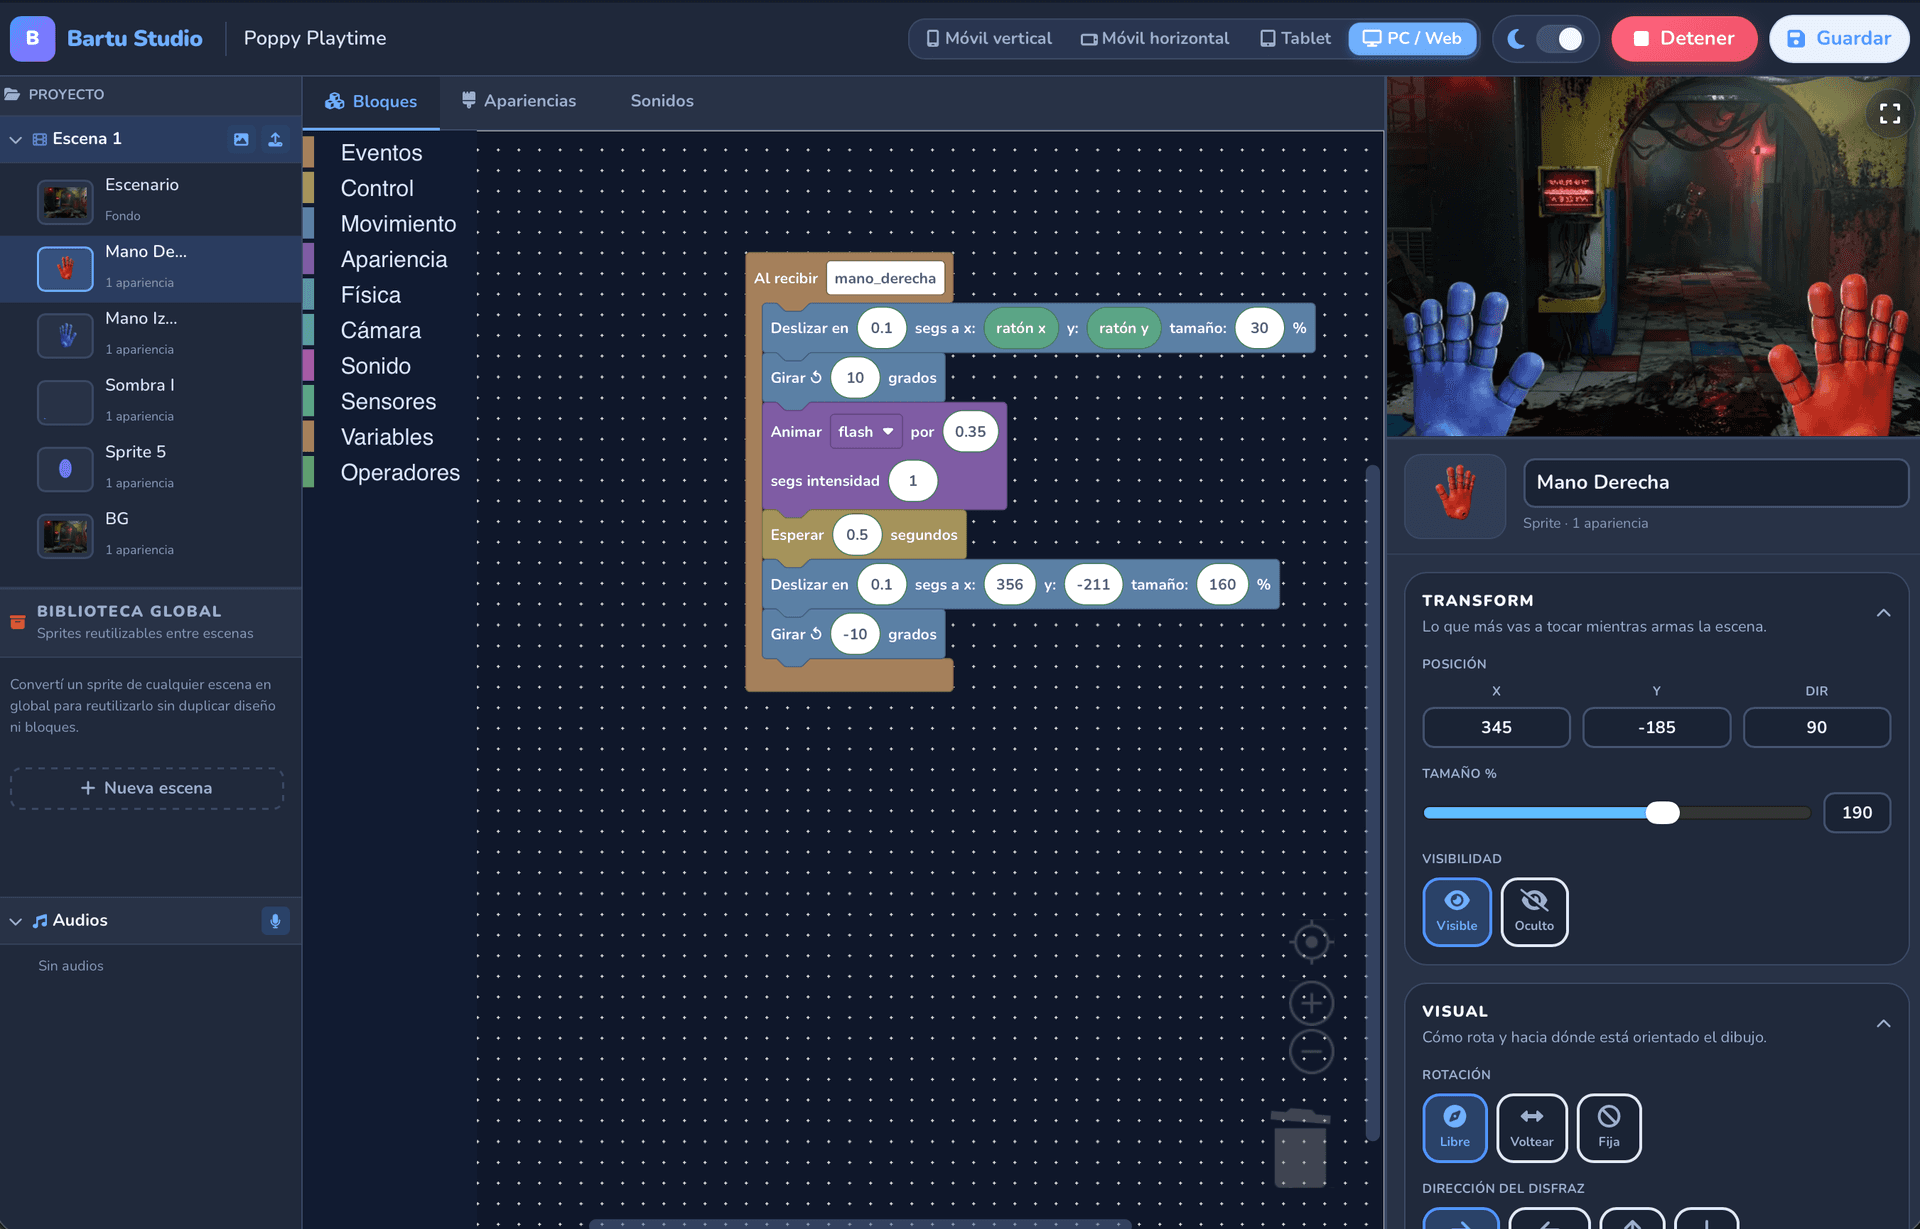Image resolution: width=1920 pixels, height=1229 pixels.
Task: Zoom in the block workspace
Action: [1311, 1002]
